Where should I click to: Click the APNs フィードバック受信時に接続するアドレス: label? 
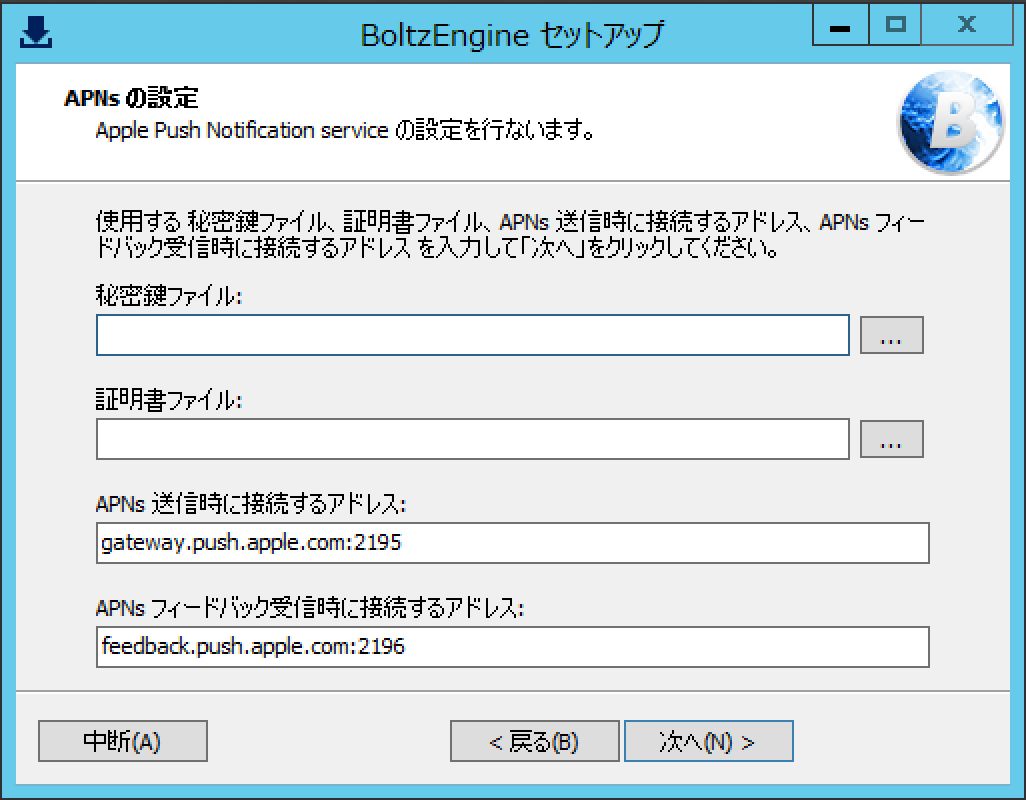point(310,608)
